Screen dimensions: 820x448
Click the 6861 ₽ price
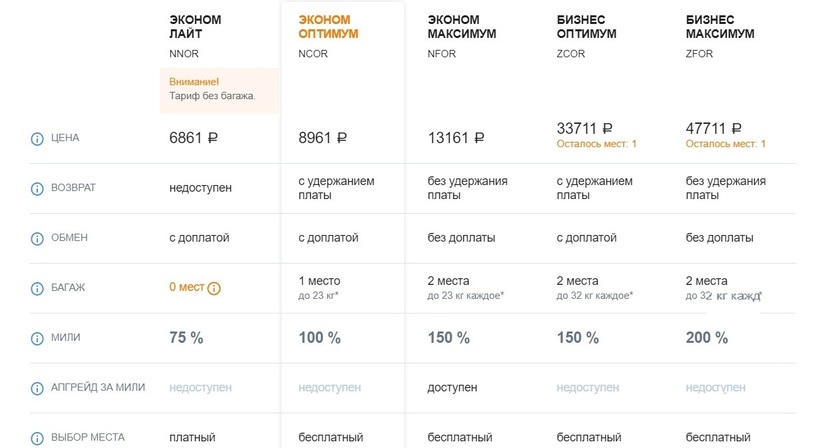click(x=193, y=138)
